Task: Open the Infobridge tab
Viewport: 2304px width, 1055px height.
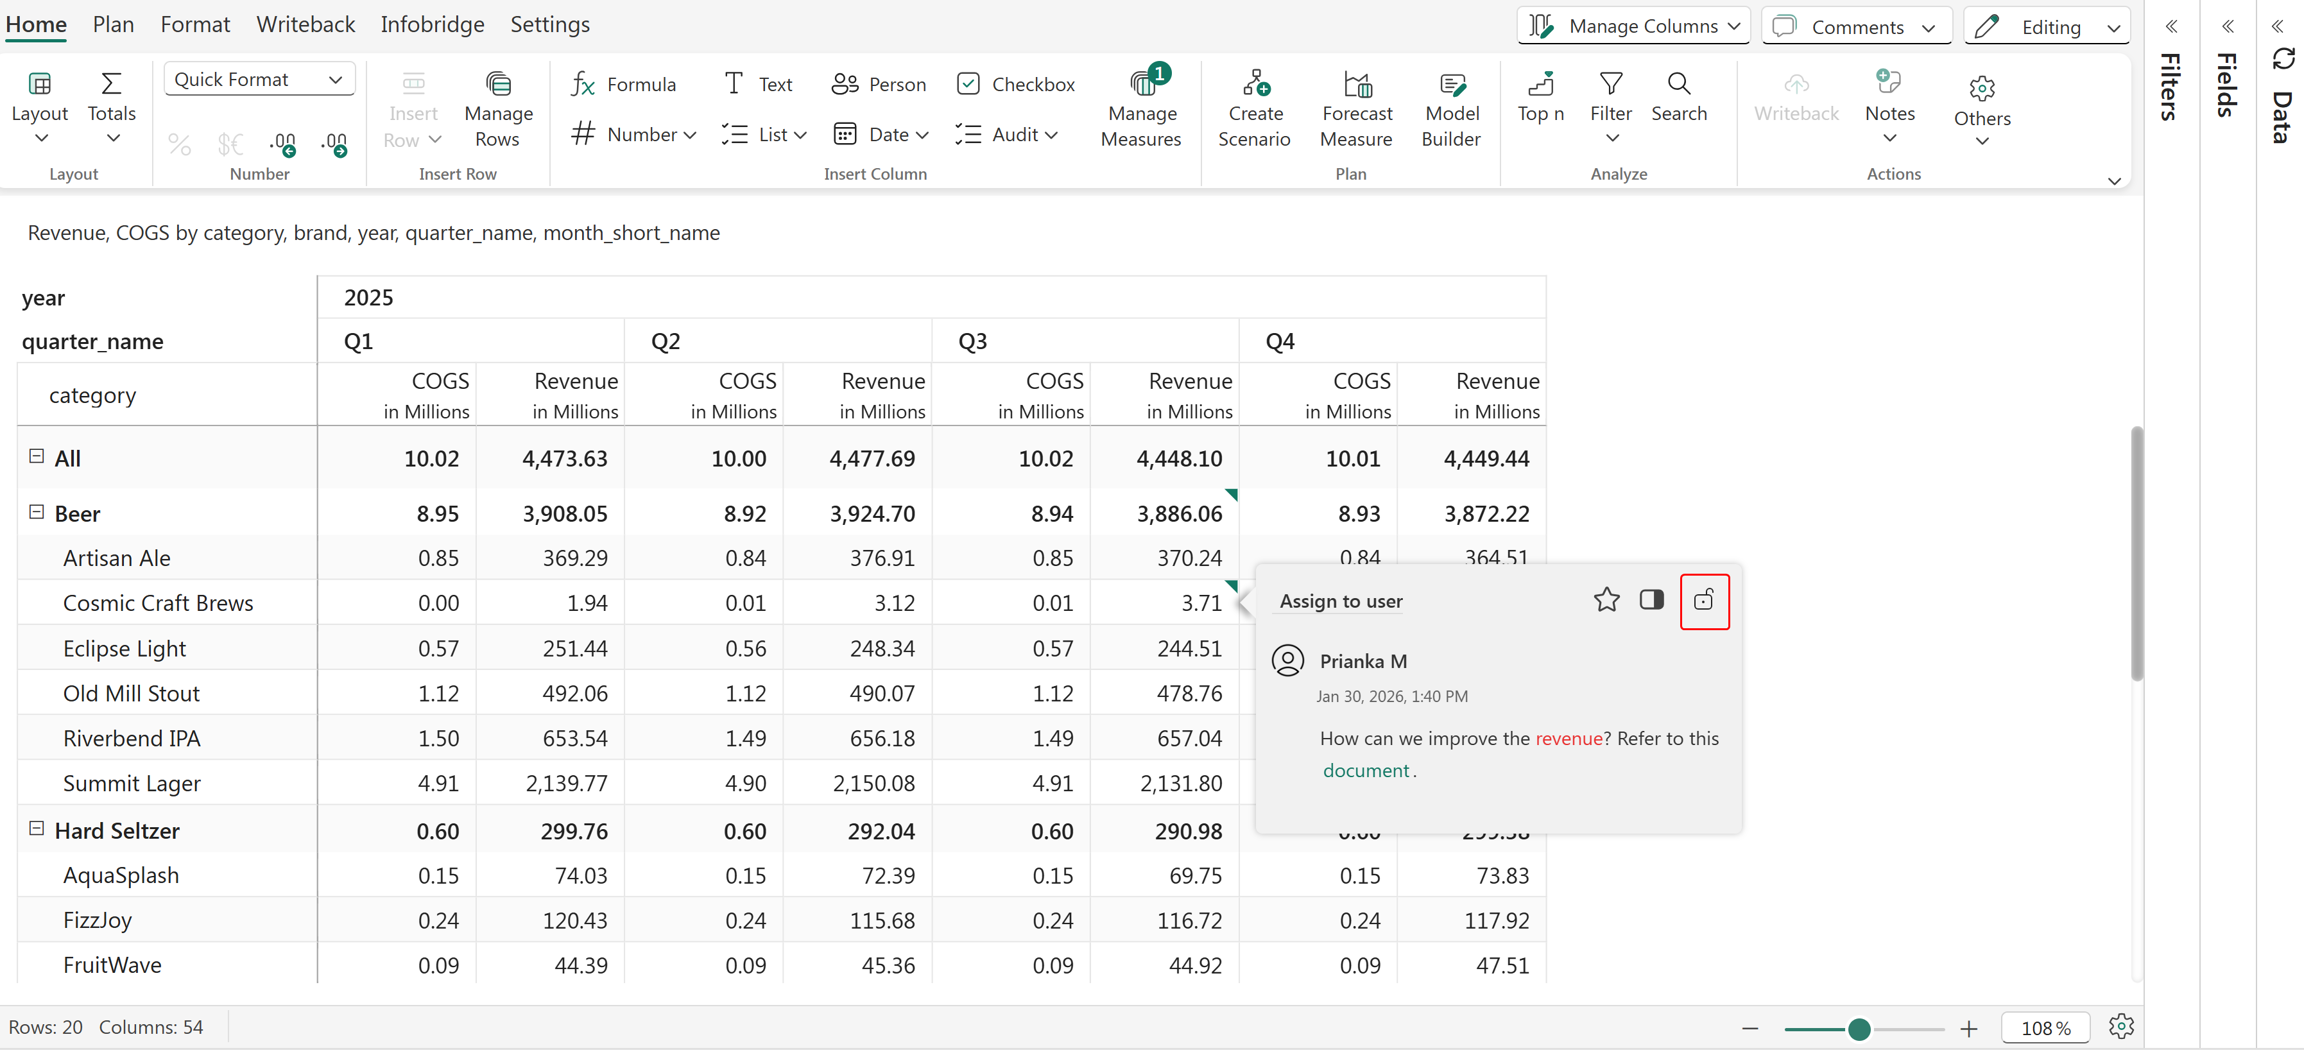Action: (x=432, y=24)
